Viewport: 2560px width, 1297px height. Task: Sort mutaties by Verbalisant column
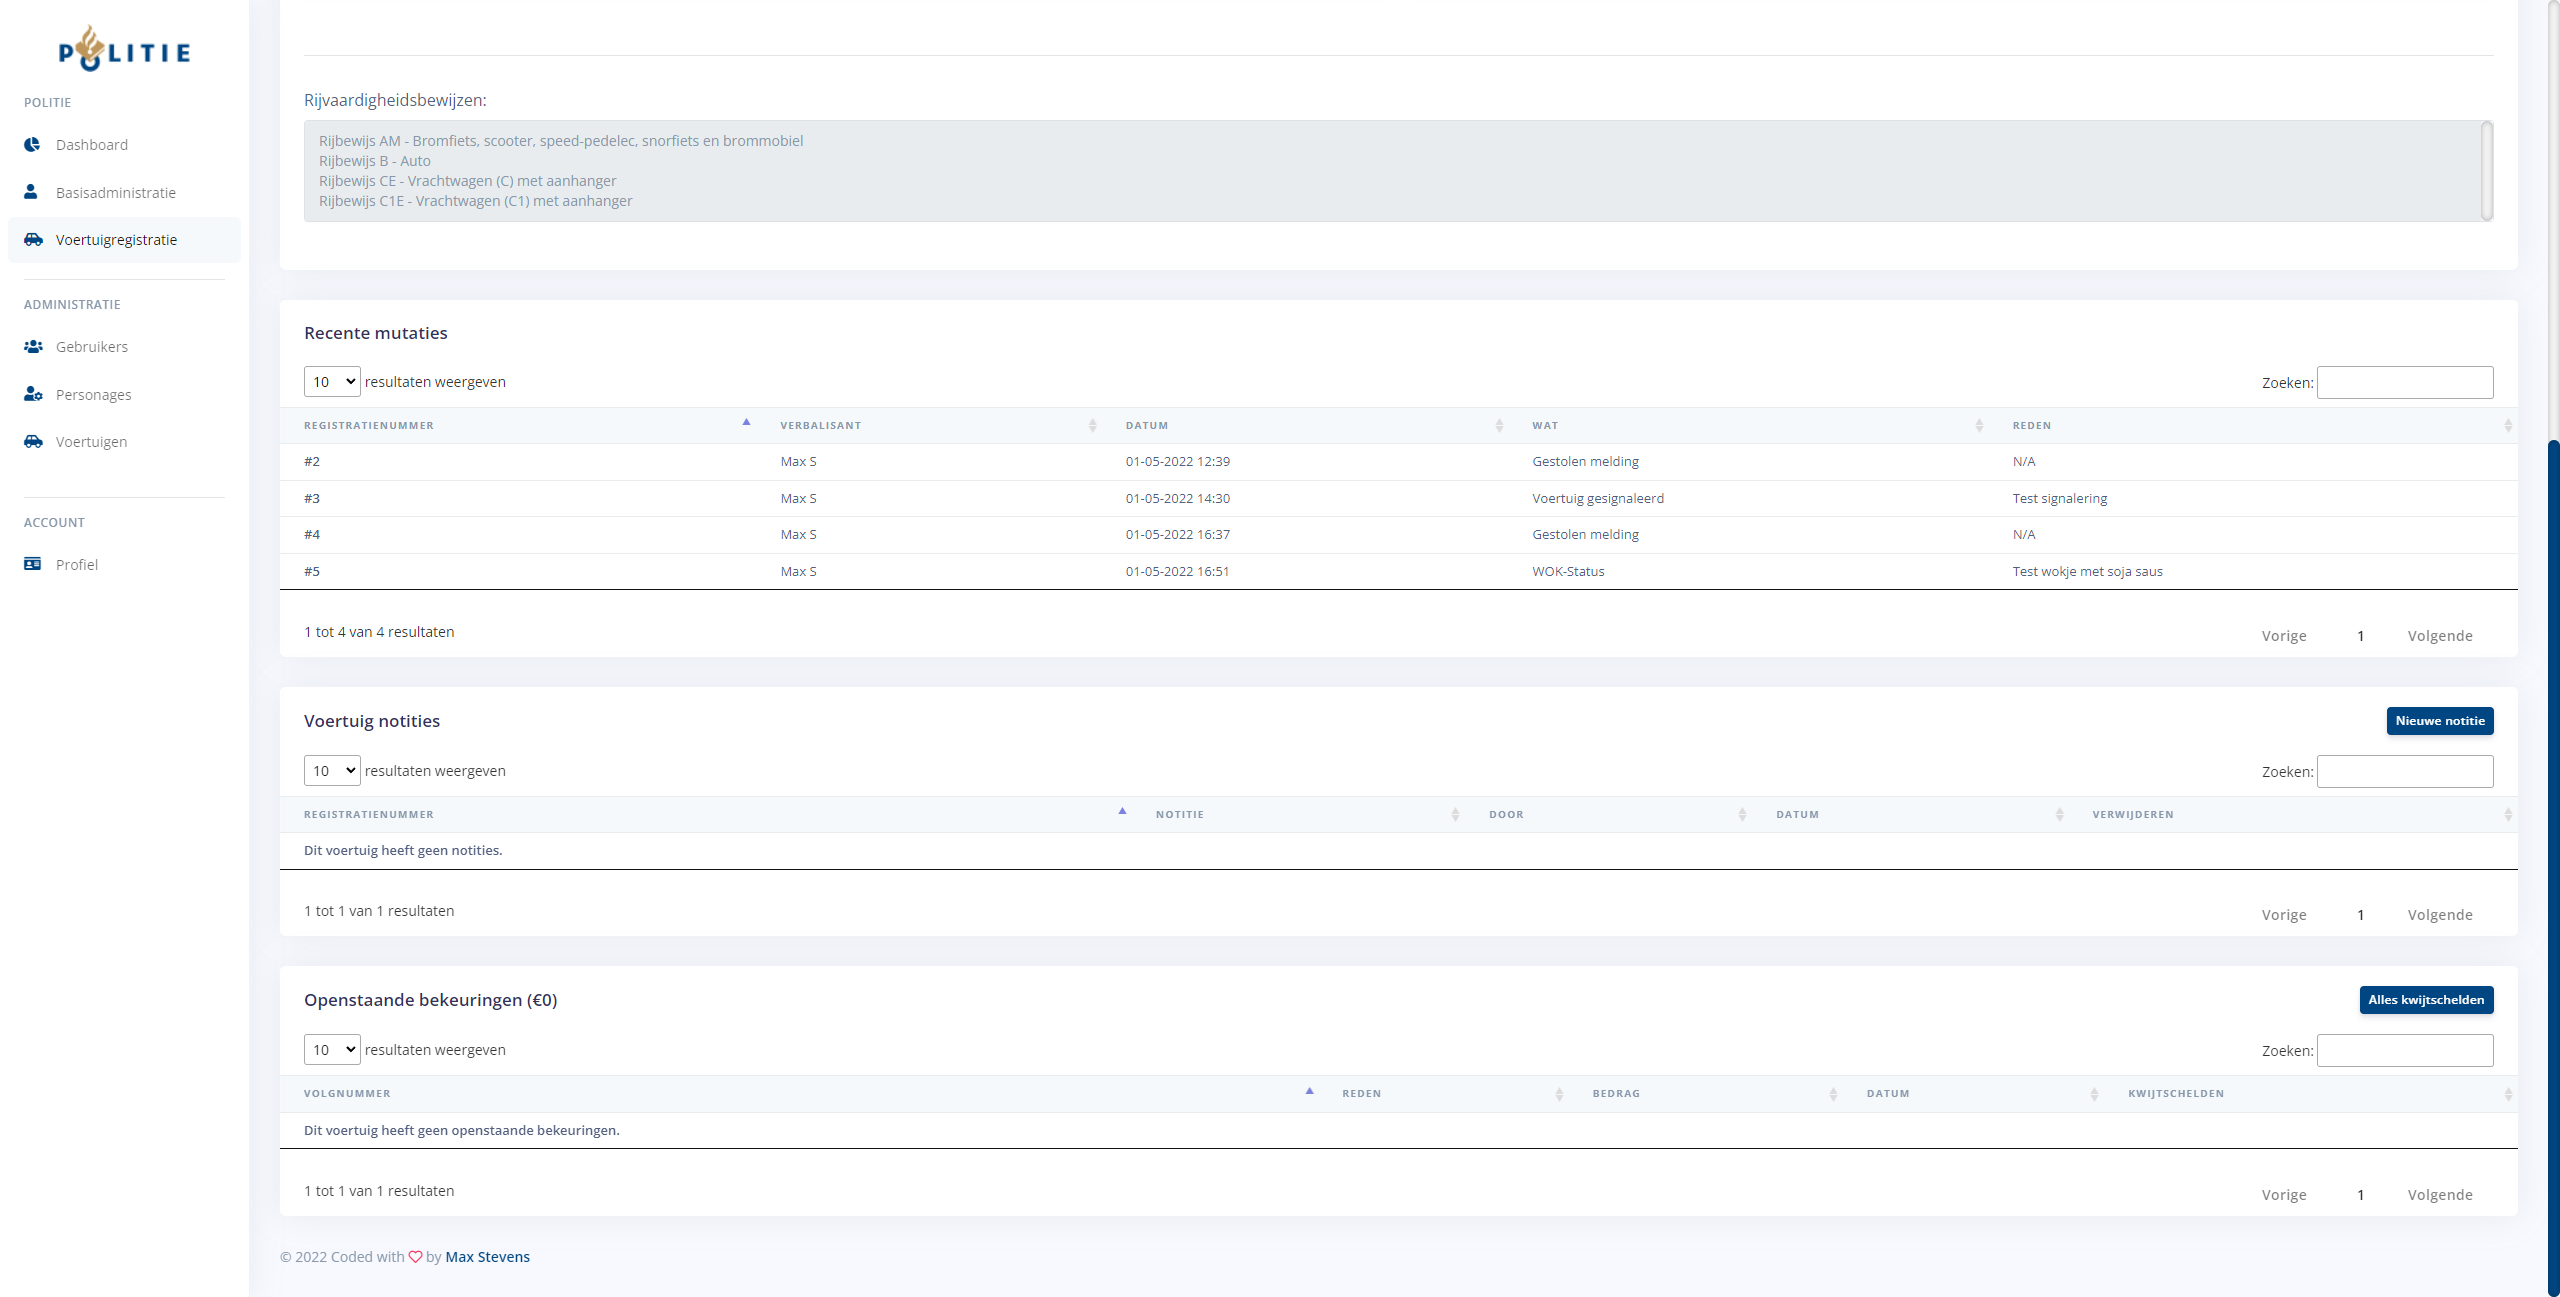pos(820,426)
